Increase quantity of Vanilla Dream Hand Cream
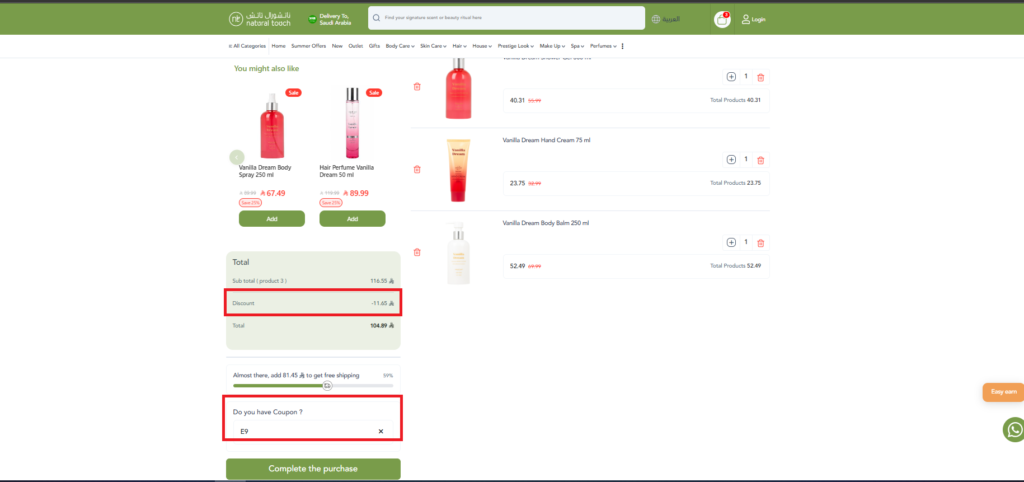1024x482 pixels. click(731, 159)
